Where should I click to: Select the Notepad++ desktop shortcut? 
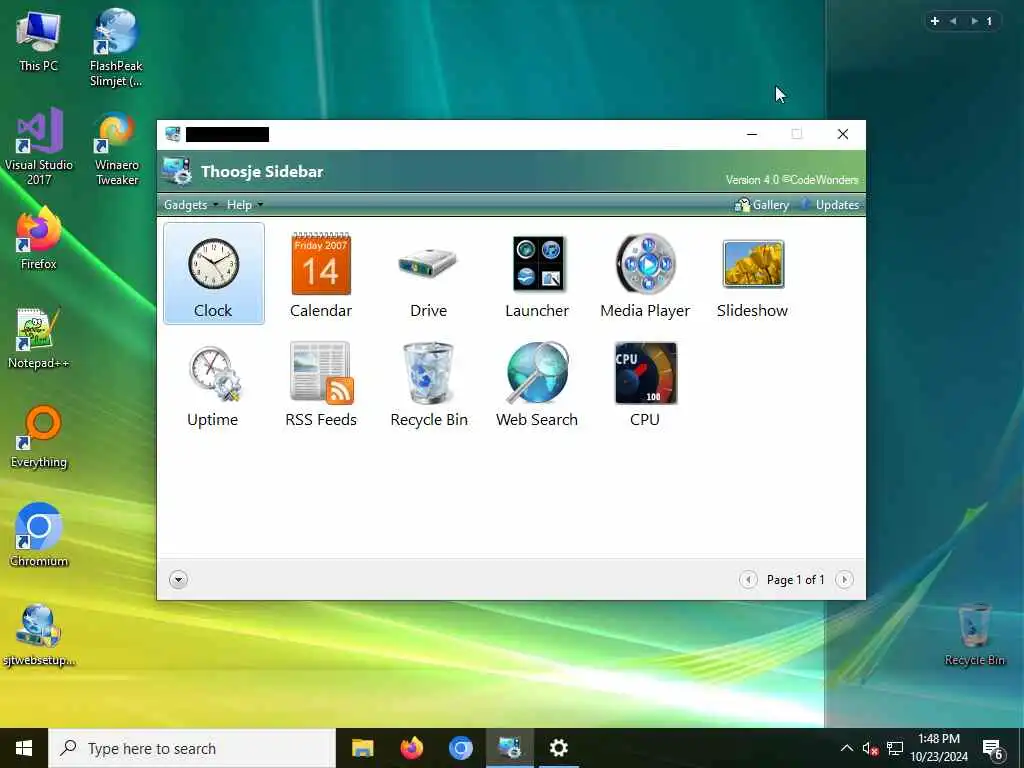38,338
